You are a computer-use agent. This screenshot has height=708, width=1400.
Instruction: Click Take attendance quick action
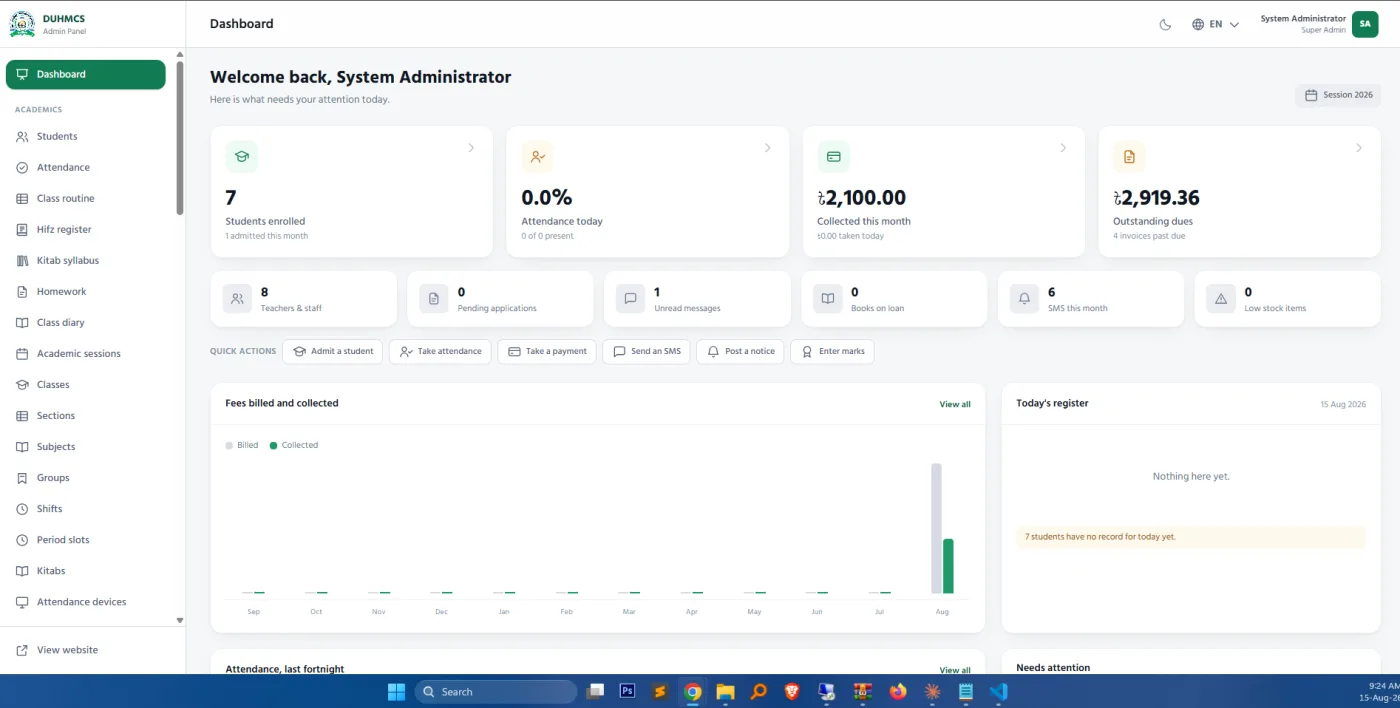pos(440,352)
